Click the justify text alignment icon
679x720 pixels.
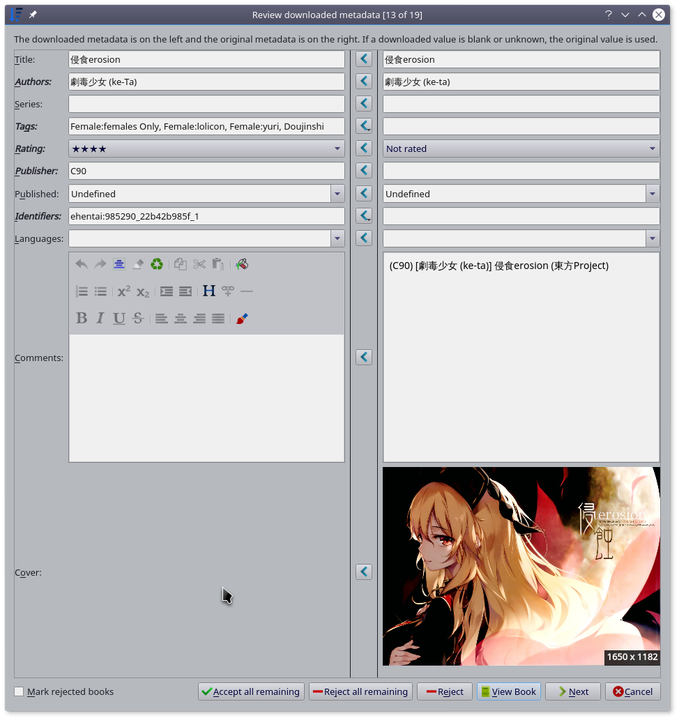218,318
